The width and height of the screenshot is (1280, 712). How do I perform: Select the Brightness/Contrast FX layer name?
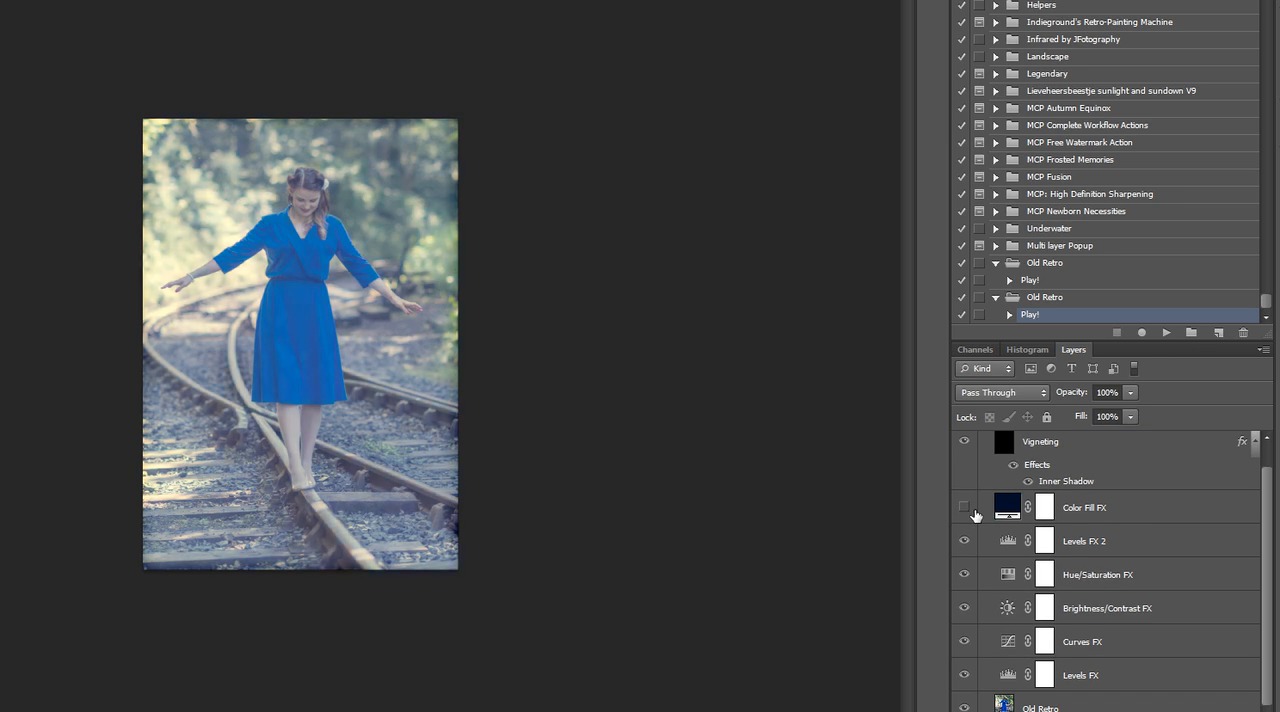click(x=1107, y=608)
